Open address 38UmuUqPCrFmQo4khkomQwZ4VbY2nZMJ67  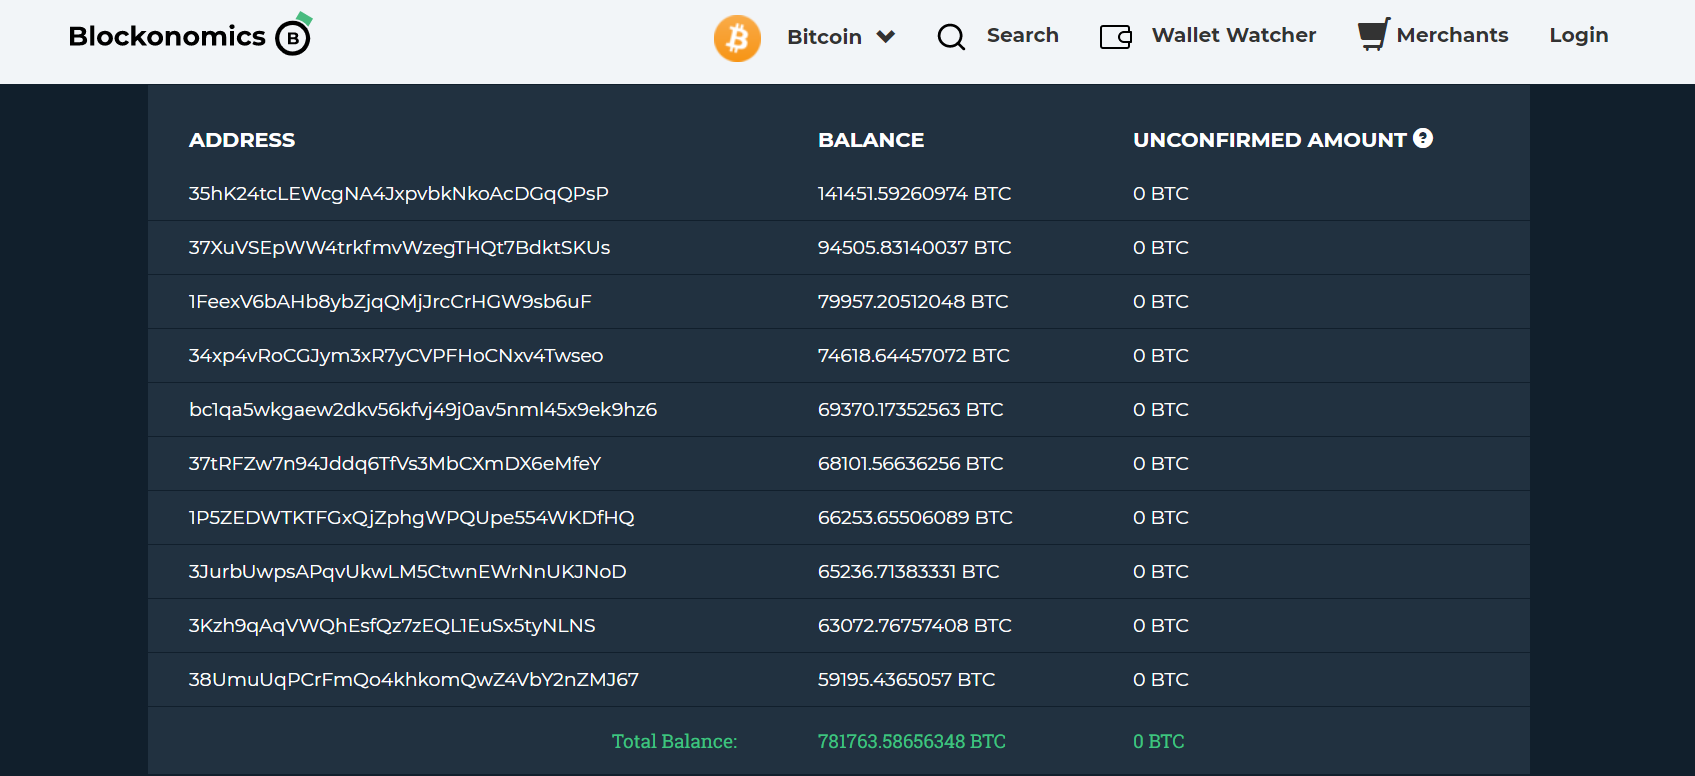pos(413,679)
